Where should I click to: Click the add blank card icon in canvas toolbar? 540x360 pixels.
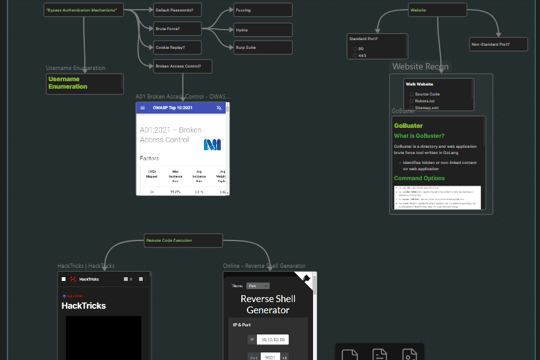350,355
